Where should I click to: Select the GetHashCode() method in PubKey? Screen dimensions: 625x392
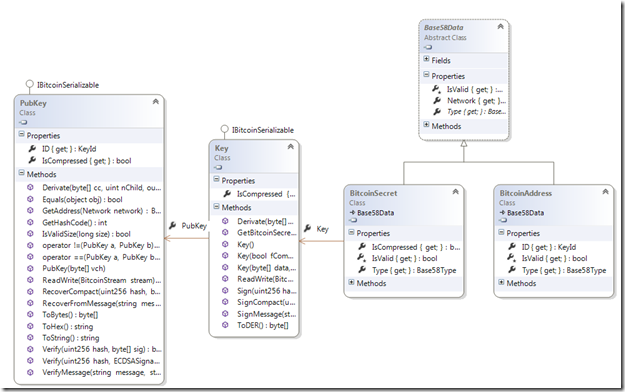(74, 223)
